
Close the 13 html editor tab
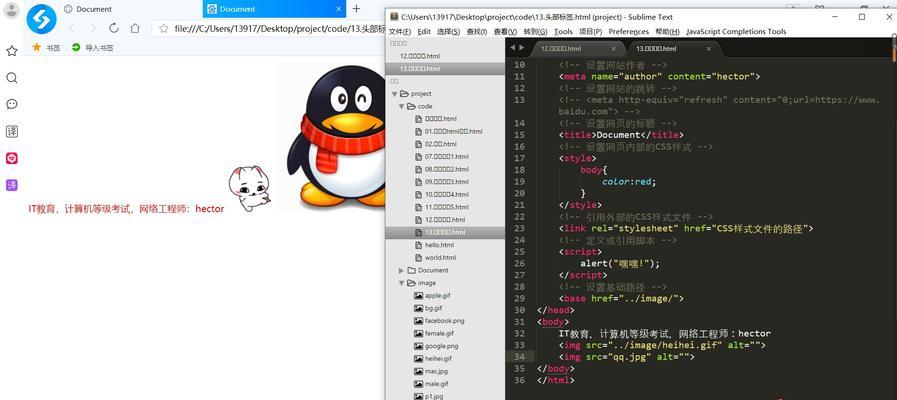pyautogui.click(x=709, y=49)
